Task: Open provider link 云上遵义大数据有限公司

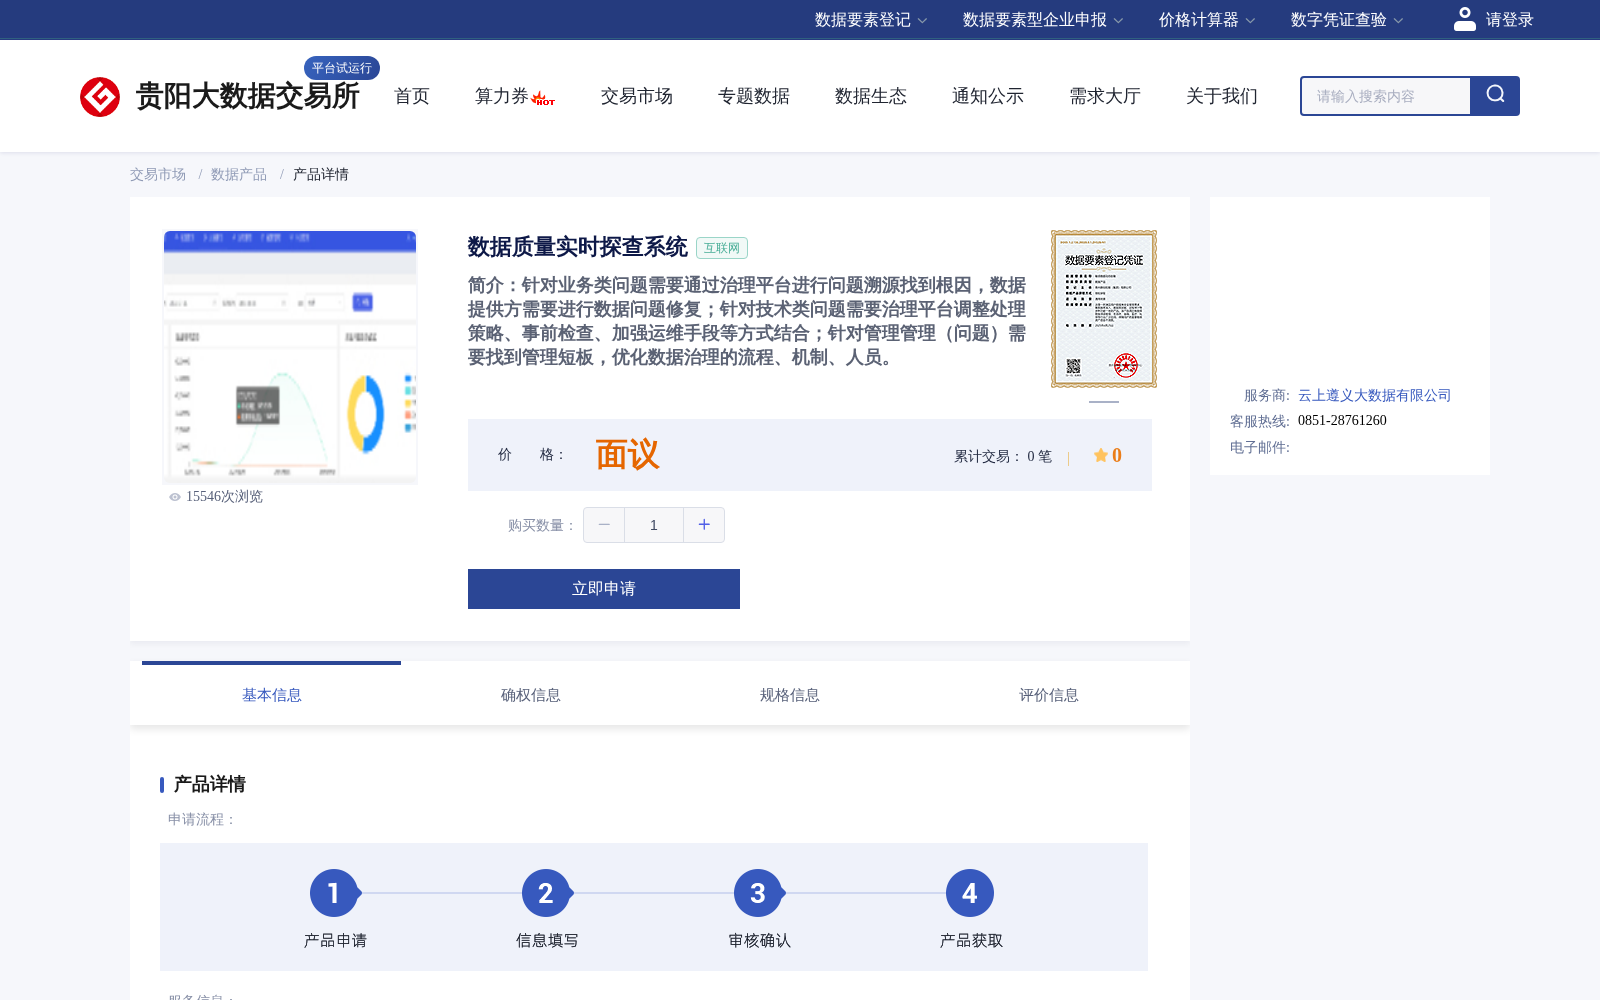Action: coord(1374,396)
